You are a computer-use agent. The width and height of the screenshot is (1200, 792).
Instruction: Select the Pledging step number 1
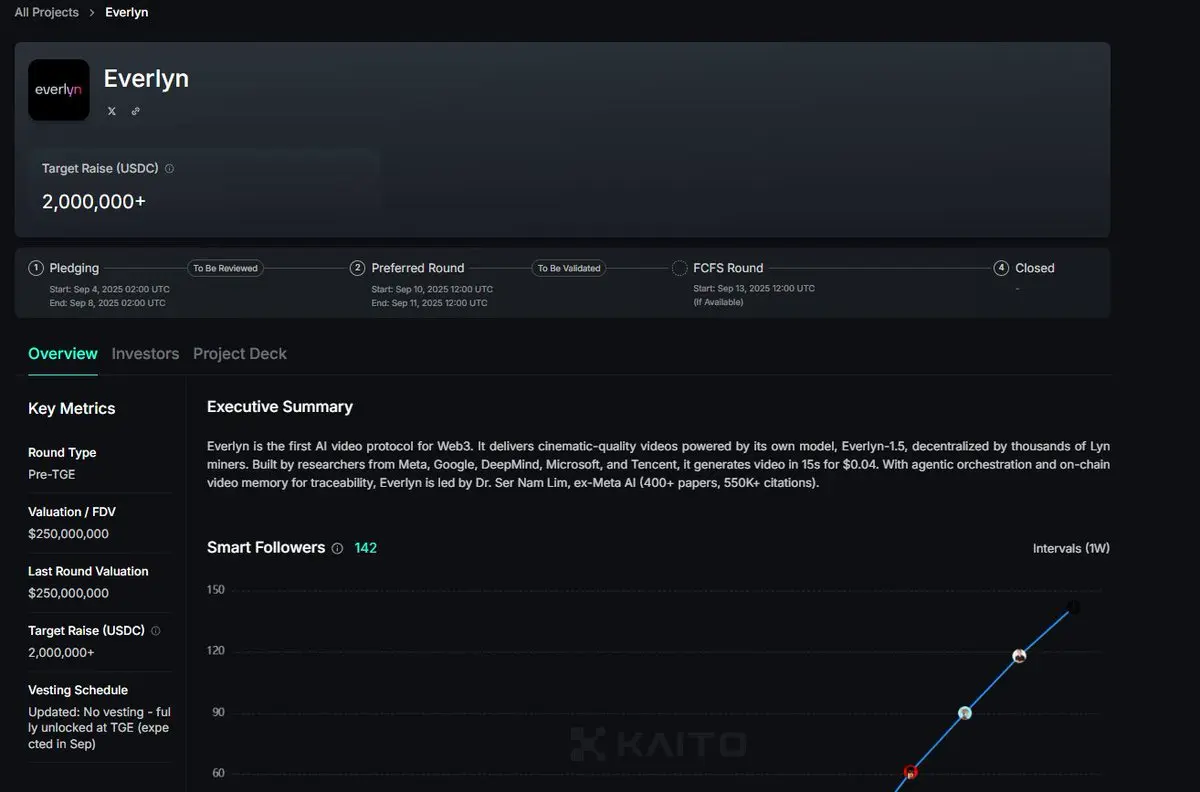coord(36,268)
